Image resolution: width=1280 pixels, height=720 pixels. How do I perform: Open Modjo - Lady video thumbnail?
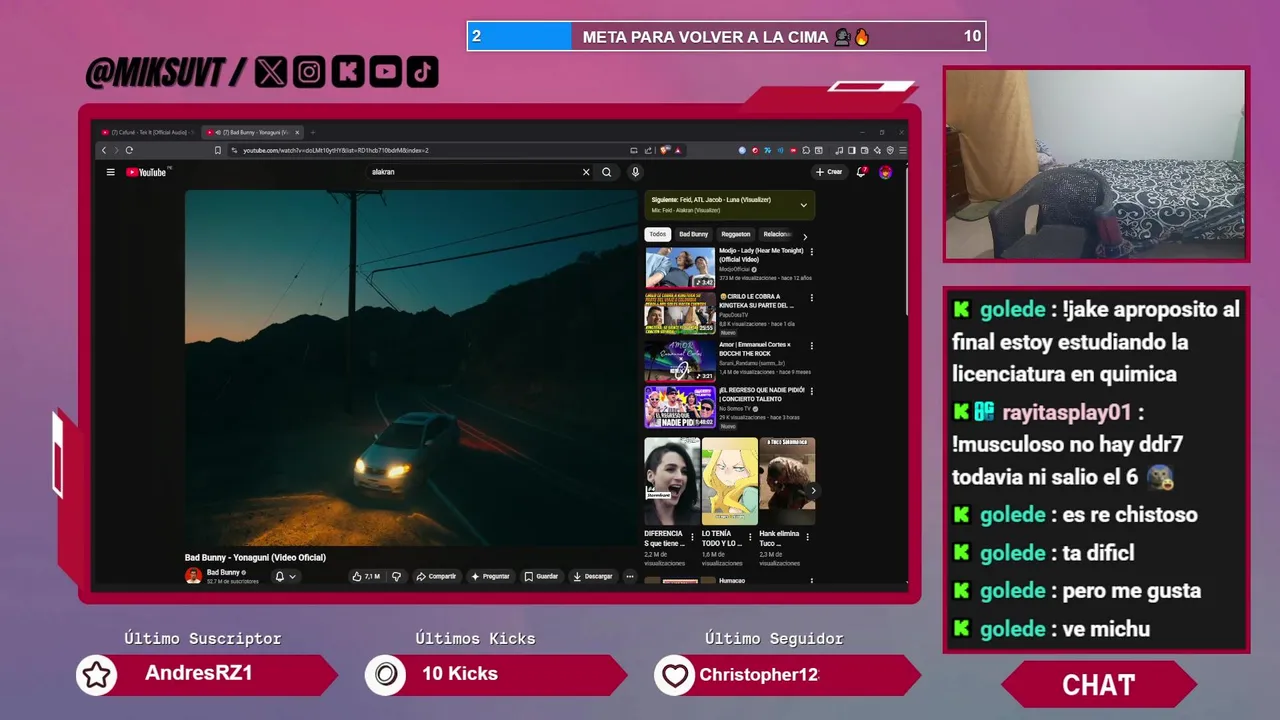(680, 268)
